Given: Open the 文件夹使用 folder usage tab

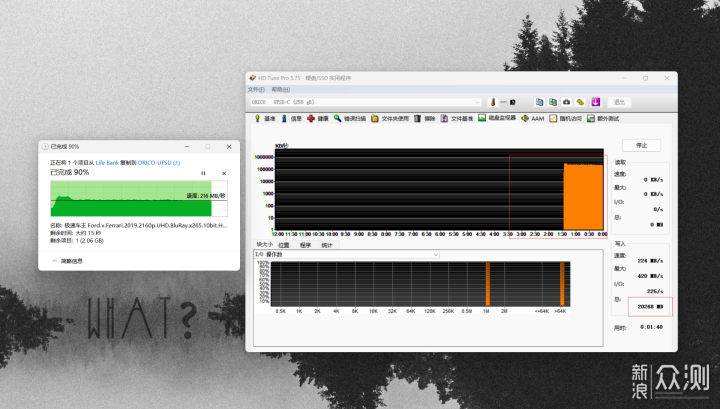Looking at the screenshot, I should tap(390, 118).
